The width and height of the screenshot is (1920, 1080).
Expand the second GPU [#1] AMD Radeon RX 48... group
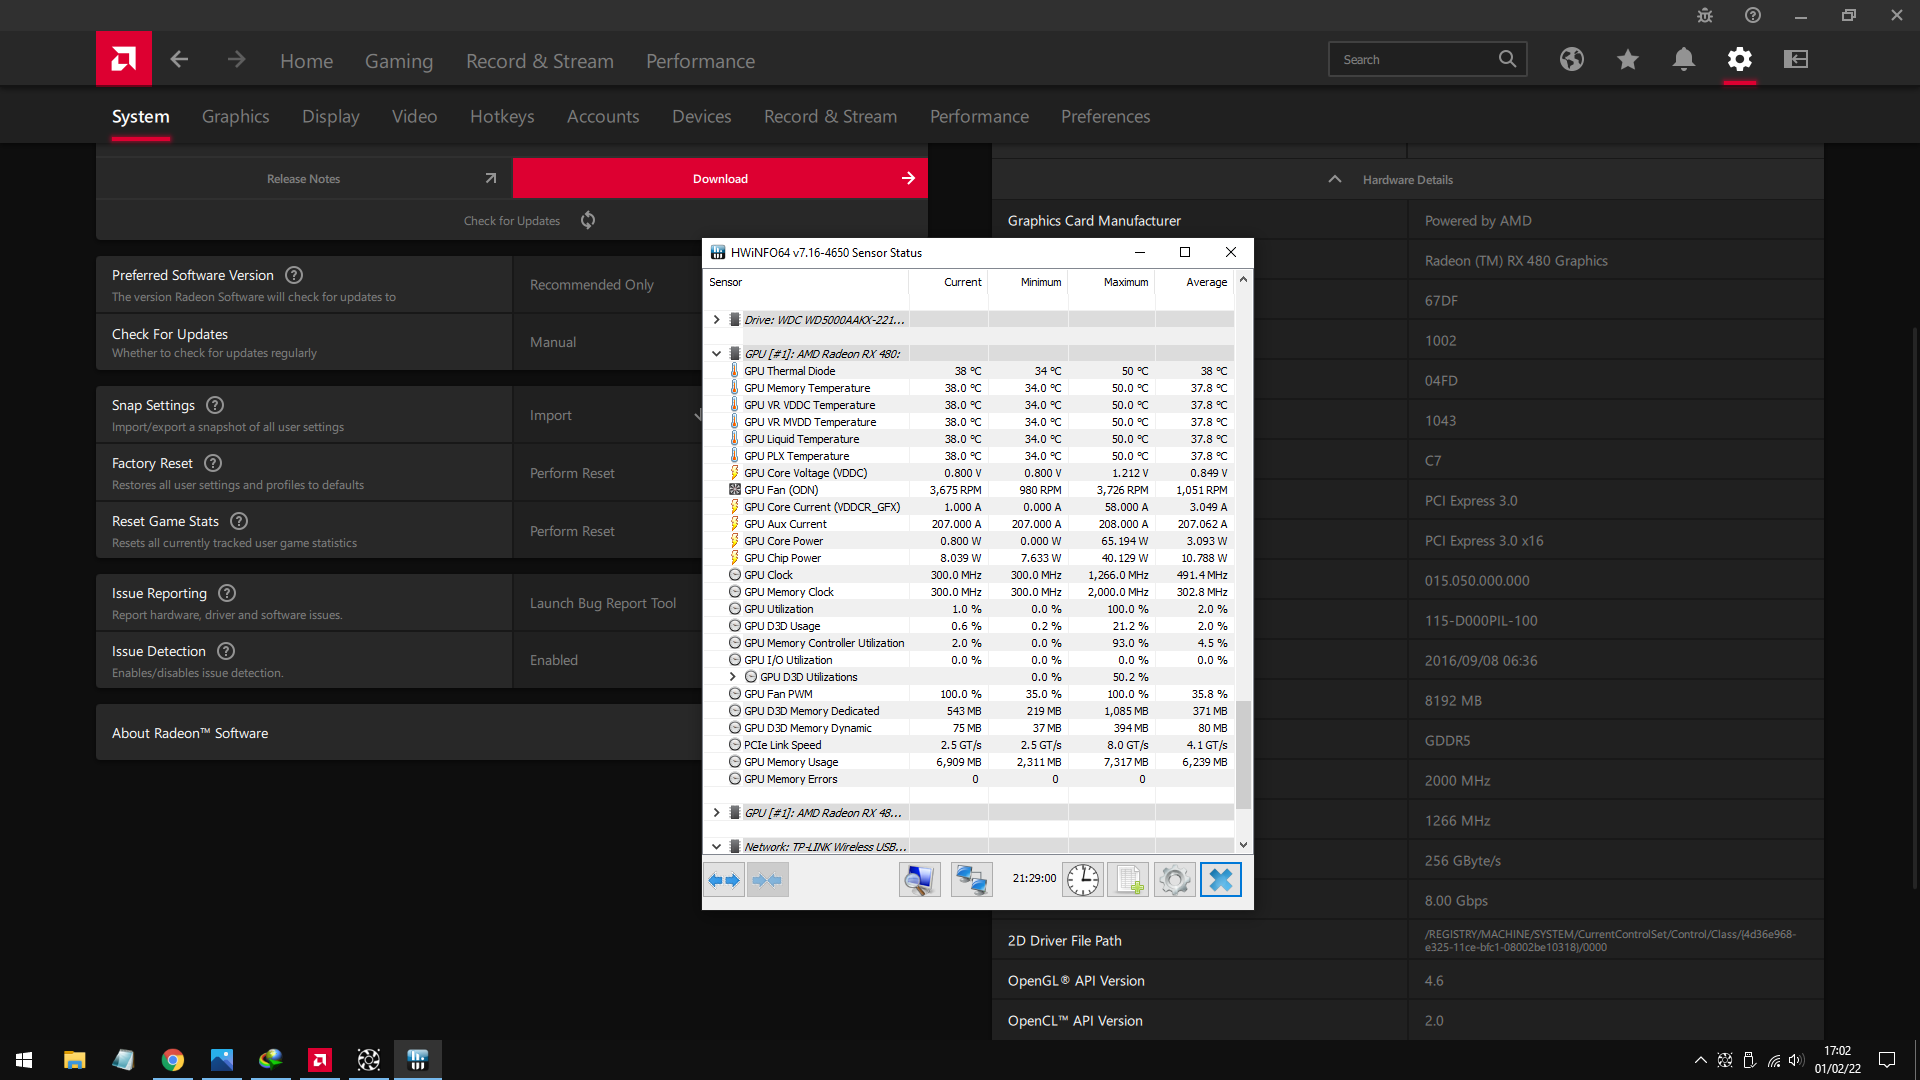pyautogui.click(x=716, y=813)
